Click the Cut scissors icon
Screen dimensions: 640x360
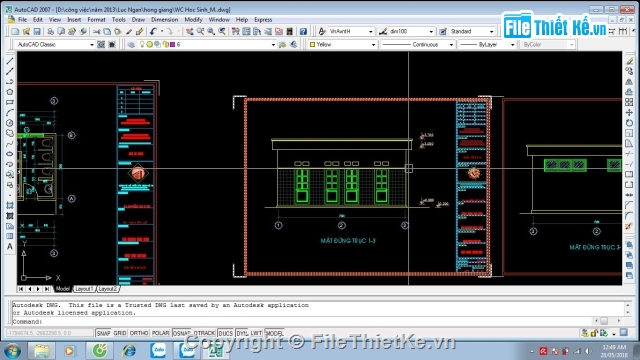pyautogui.click(x=96, y=31)
